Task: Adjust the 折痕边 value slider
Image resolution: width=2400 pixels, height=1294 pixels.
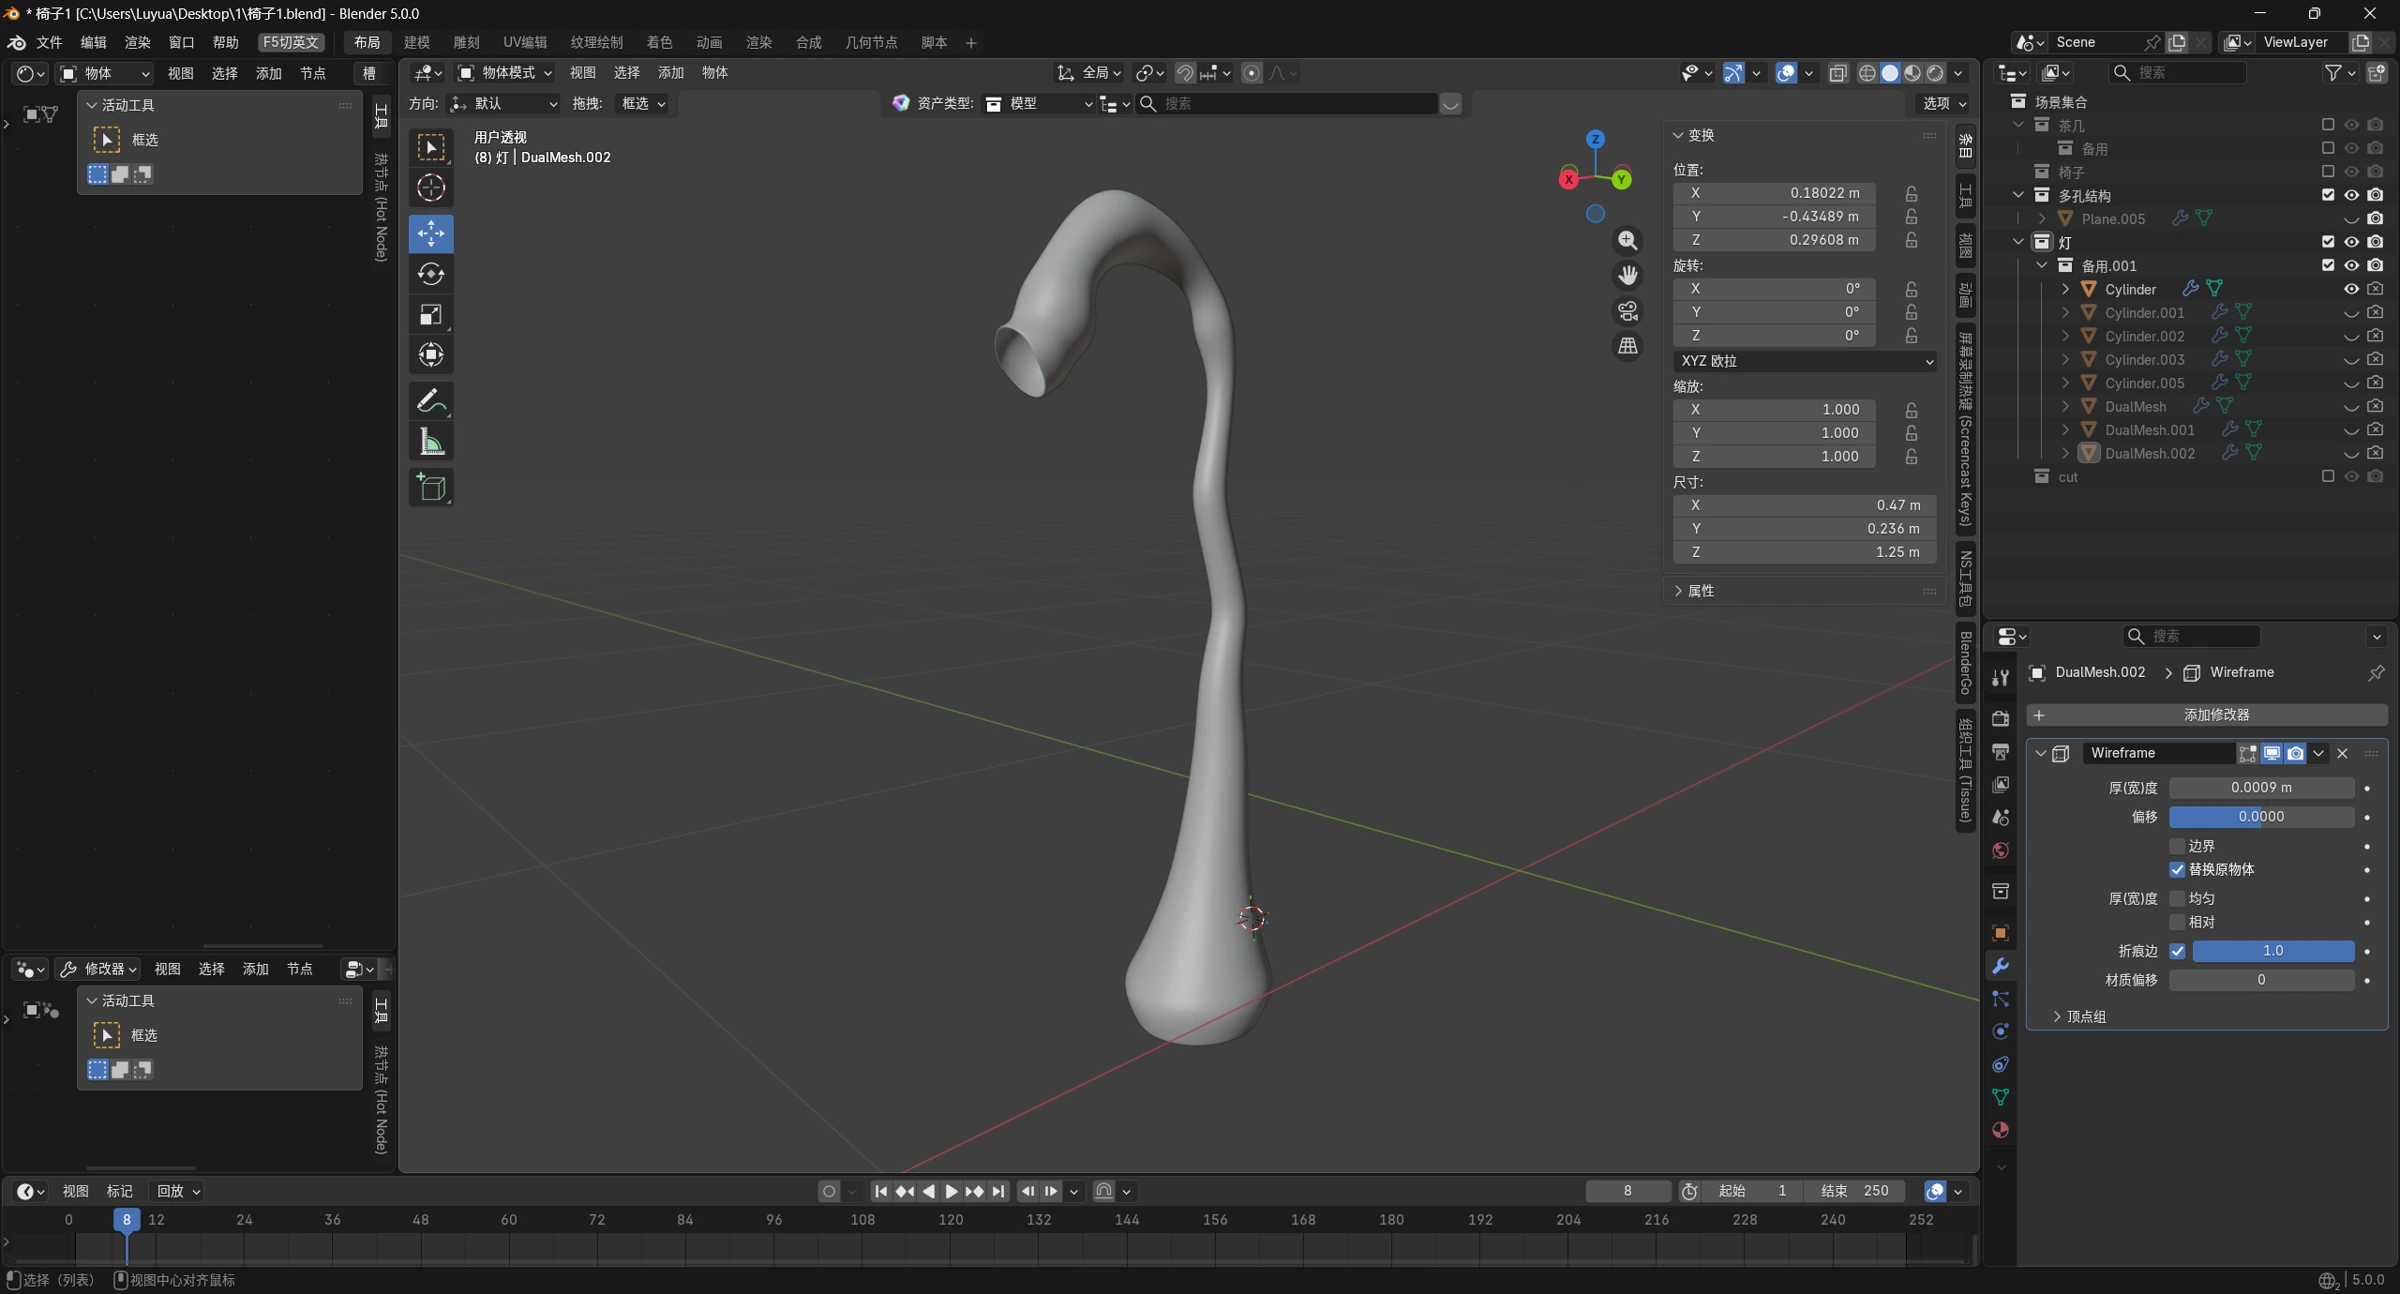Action: coord(2273,951)
